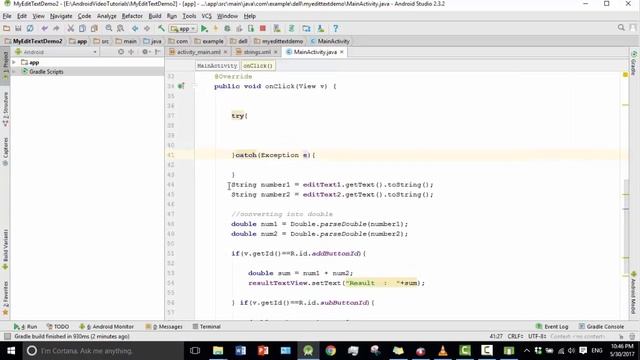Click the Synchronize toolbar icon
This screenshot has height=360, width=640.
pos(30,28)
